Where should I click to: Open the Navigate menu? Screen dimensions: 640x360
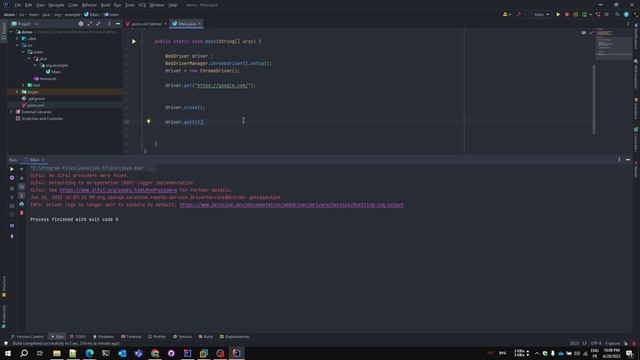56,5
